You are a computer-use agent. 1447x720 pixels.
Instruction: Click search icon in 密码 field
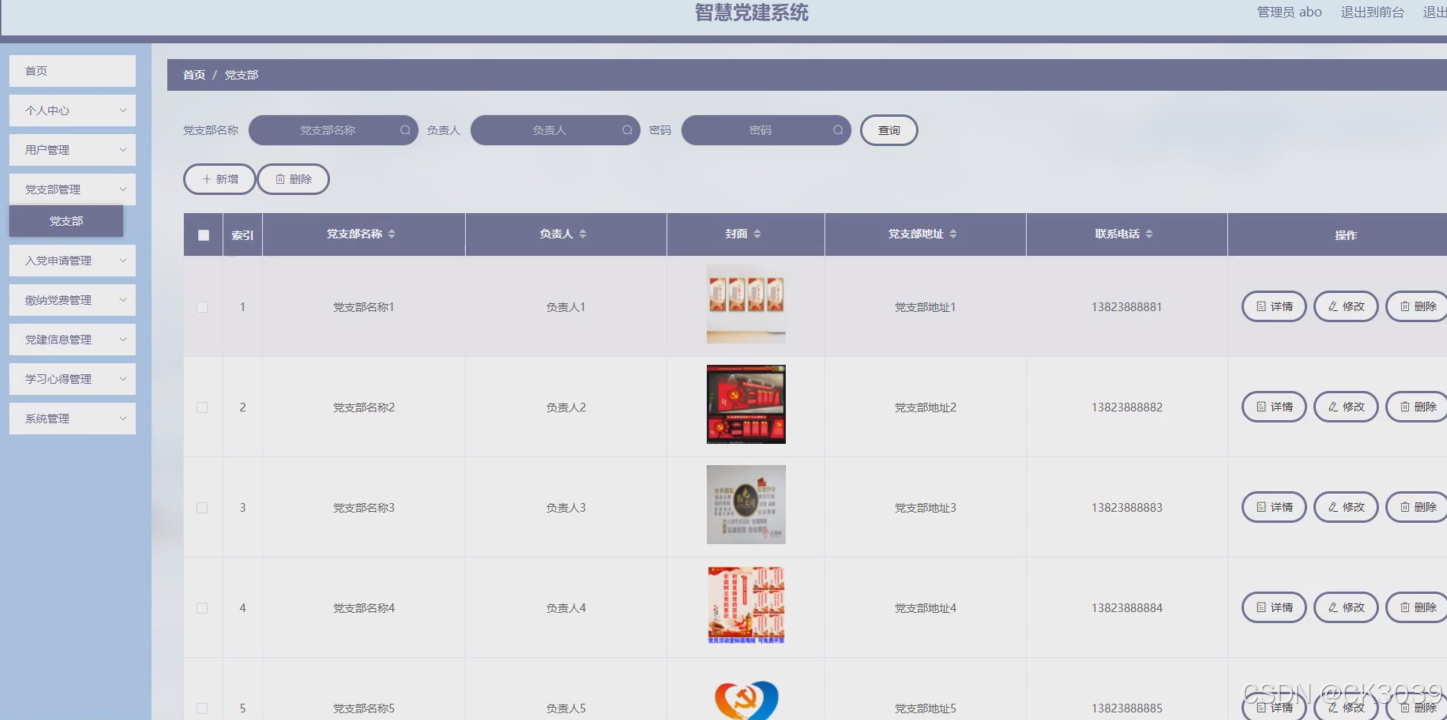(x=838, y=130)
